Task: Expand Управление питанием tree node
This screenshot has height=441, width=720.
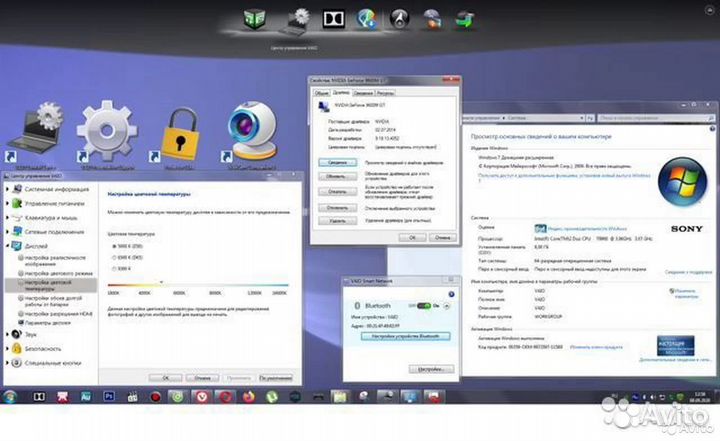Action: [x=7, y=203]
